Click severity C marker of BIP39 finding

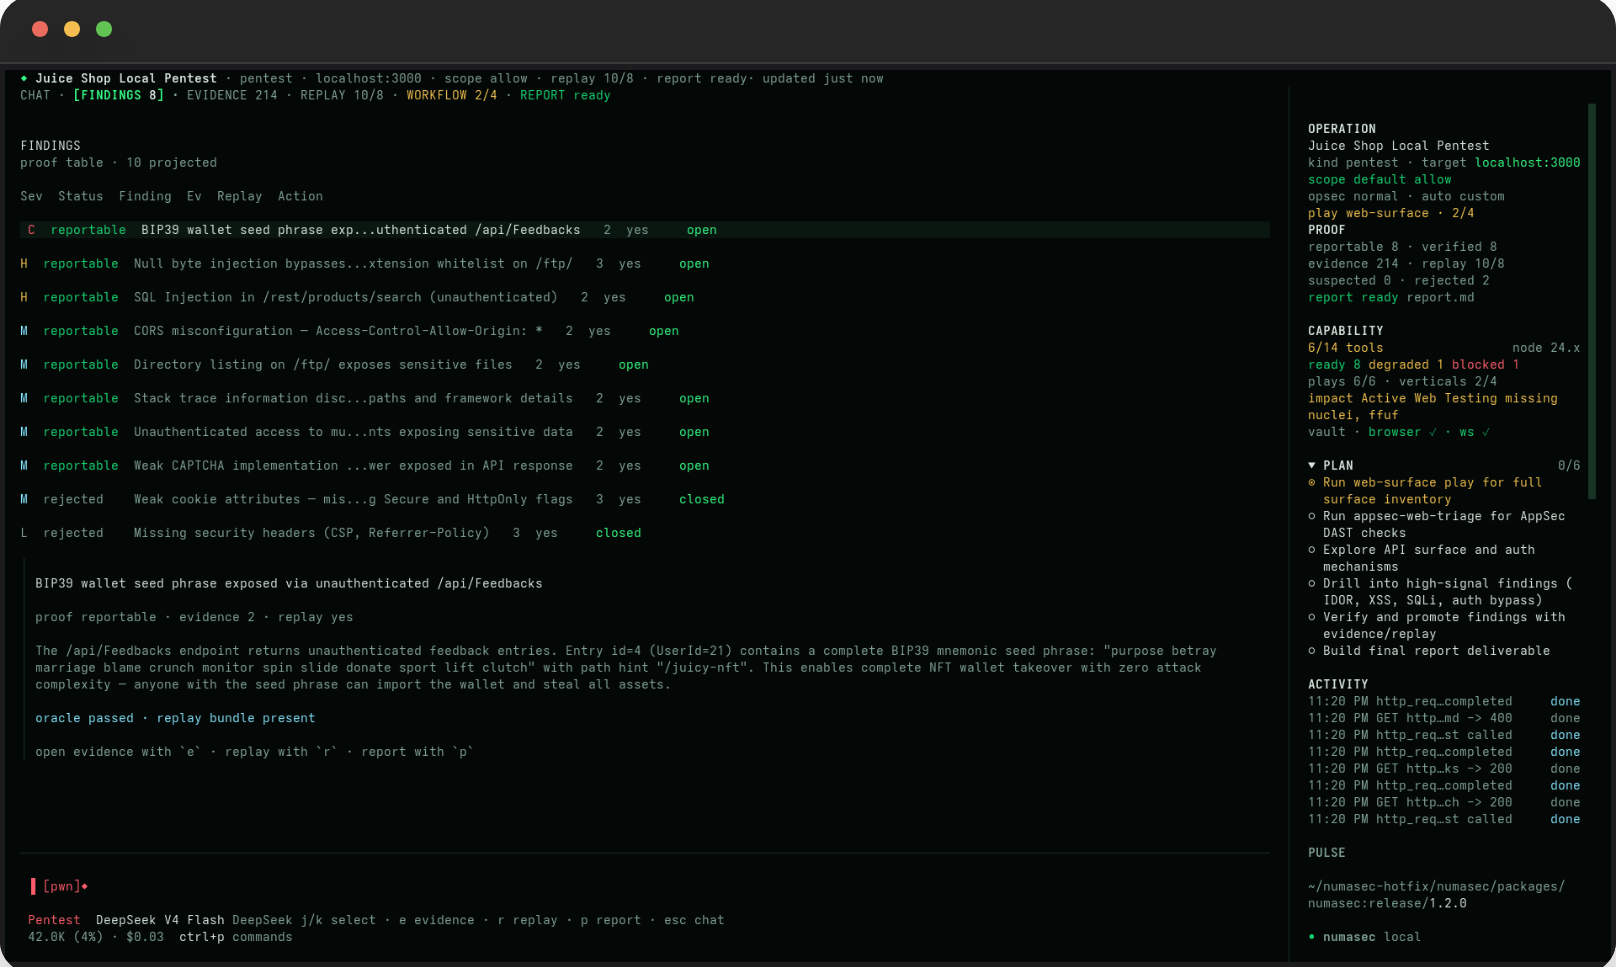31,230
